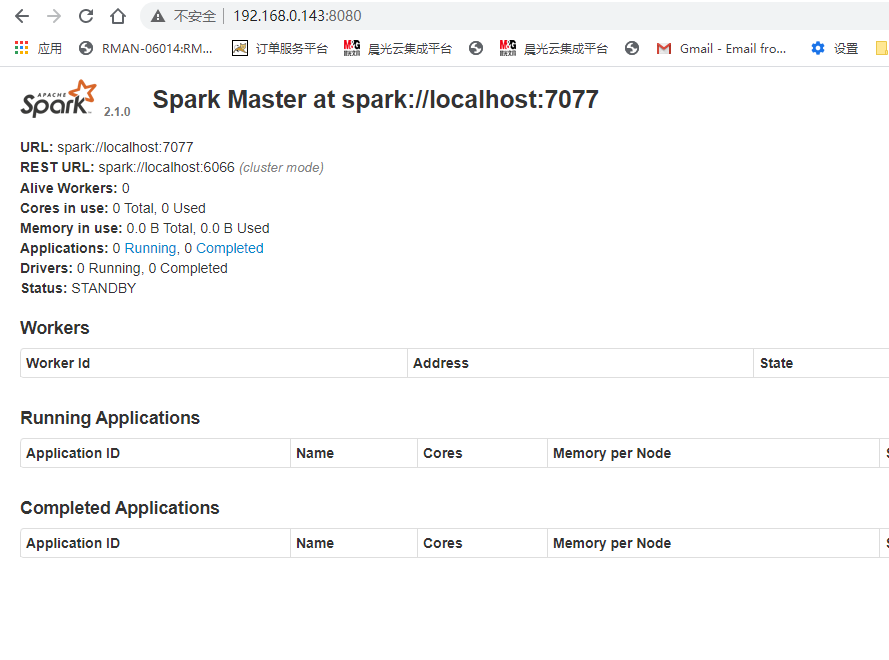Click the Apache Spark logo
This screenshot has width=889, height=660.
[x=59, y=99]
